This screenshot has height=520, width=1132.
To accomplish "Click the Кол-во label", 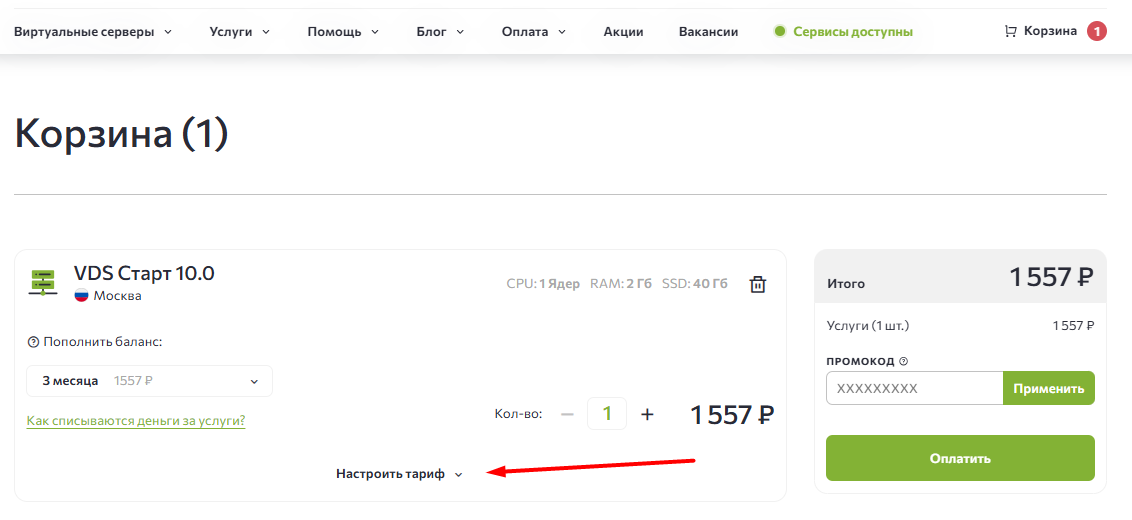I will (518, 415).
